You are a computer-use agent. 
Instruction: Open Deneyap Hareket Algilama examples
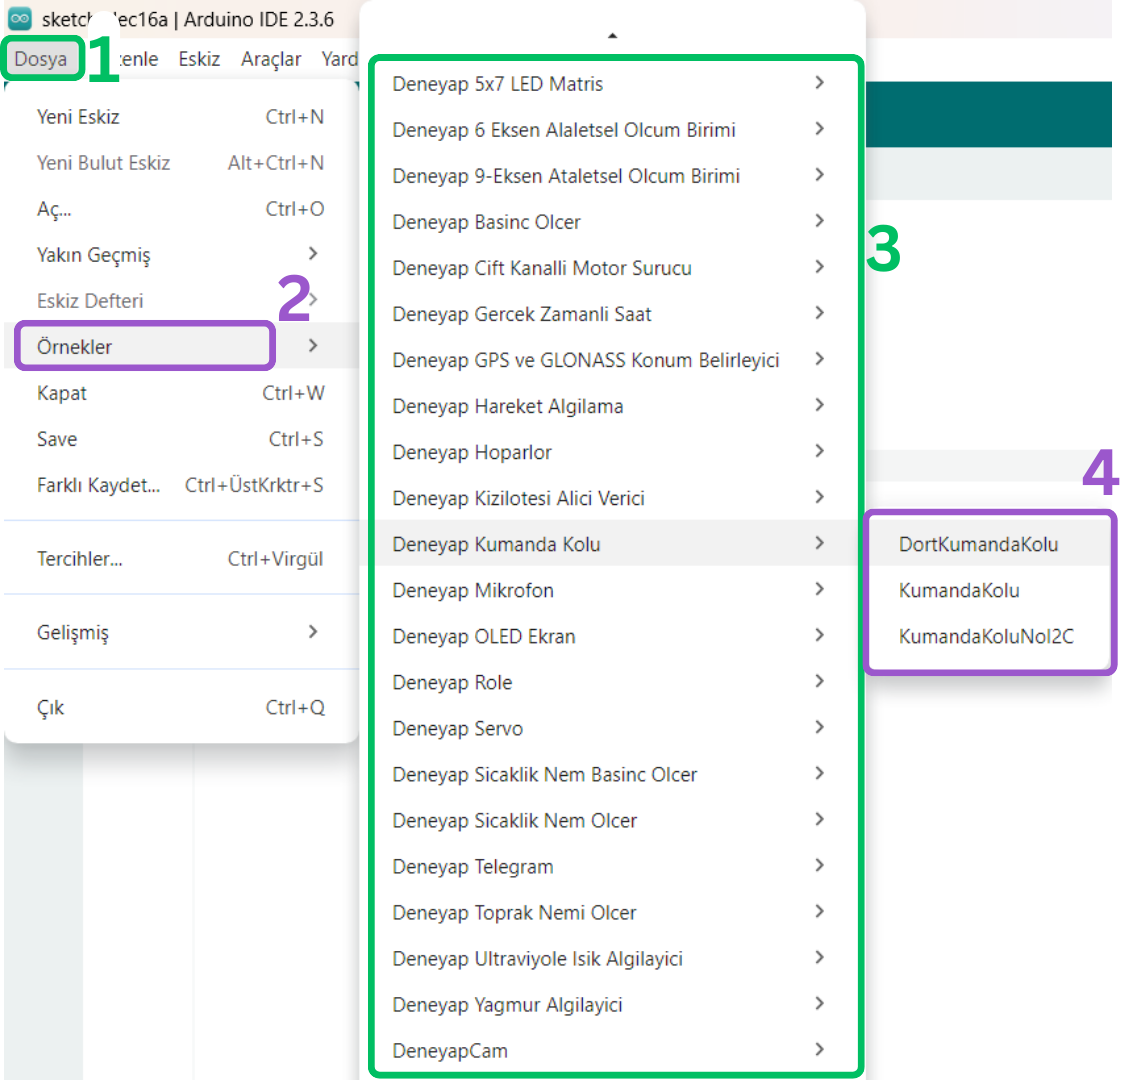coord(615,406)
